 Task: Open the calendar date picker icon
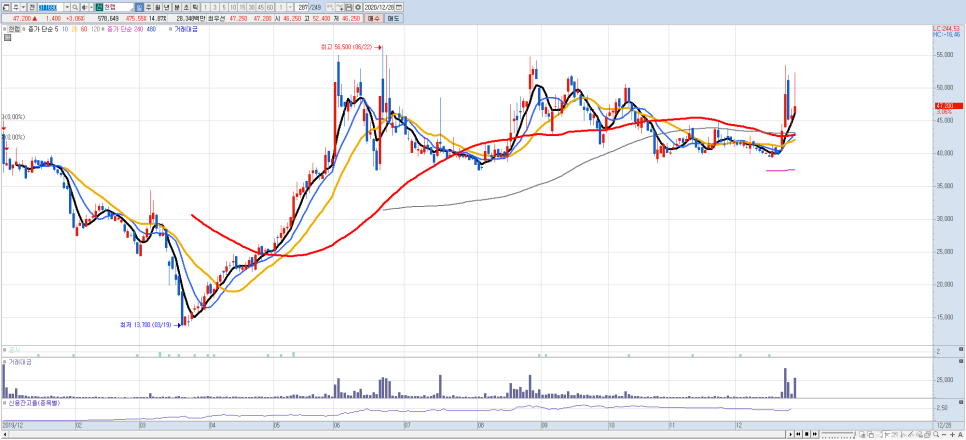click(x=399, y=7)
